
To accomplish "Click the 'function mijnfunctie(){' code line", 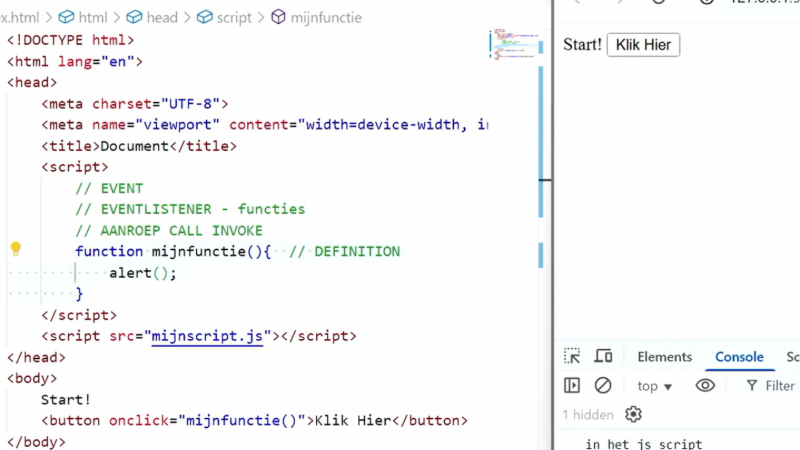I will [x=173, y=252].
